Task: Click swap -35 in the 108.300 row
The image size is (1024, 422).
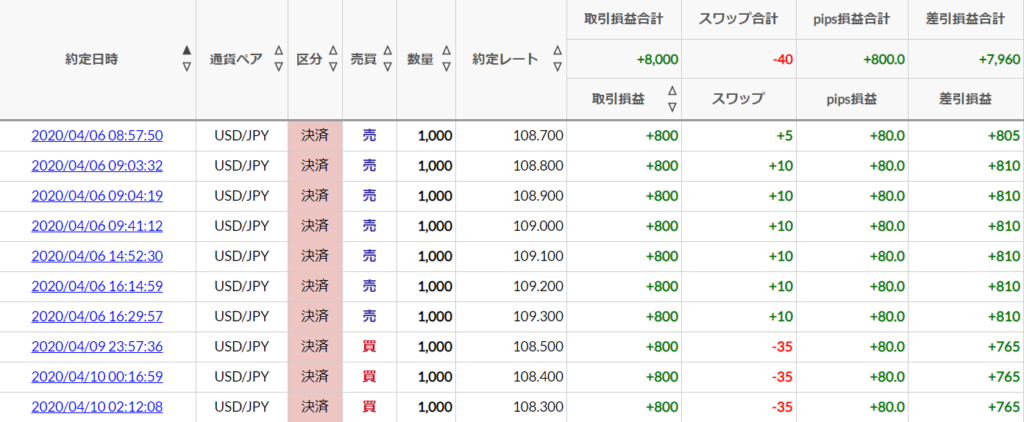Action: click(782, 406)
